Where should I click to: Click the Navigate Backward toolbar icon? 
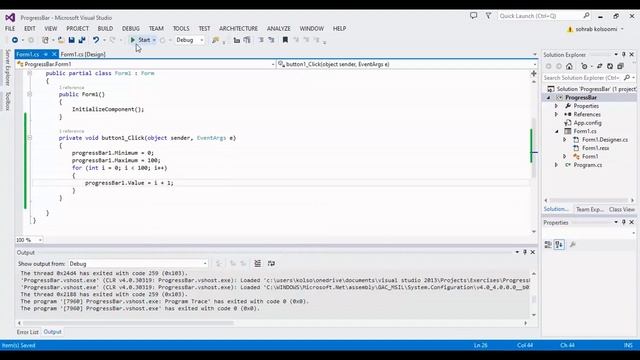tap(15, 40)
